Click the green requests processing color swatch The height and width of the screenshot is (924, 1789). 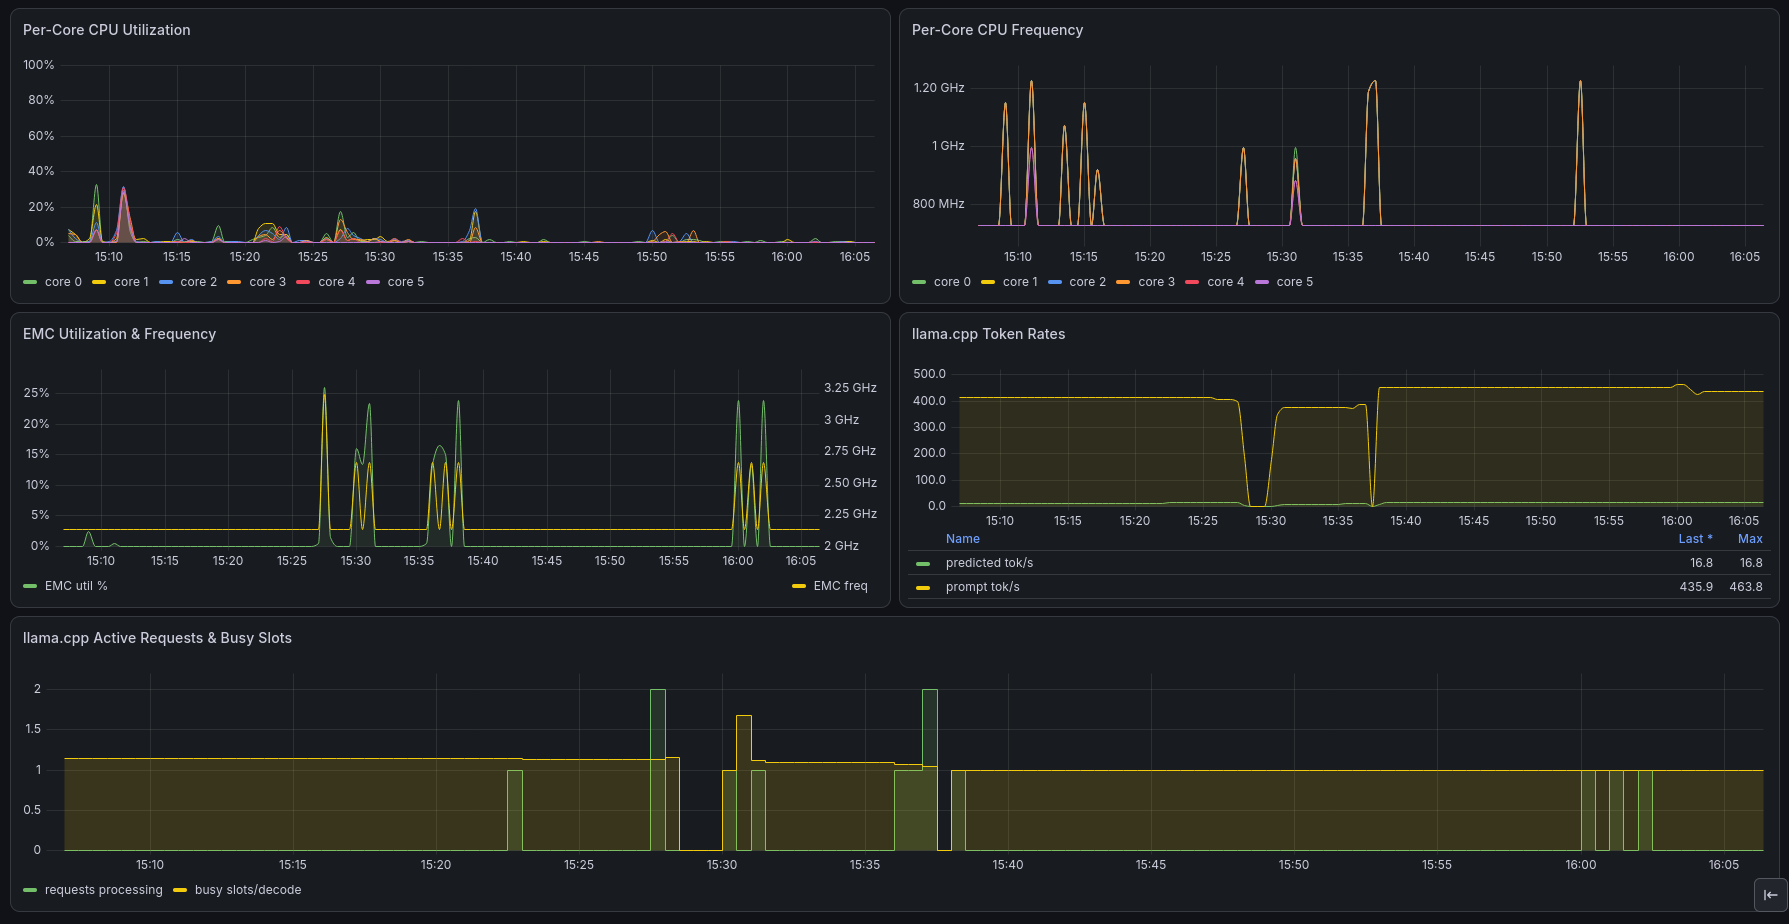tap(30, 890)
